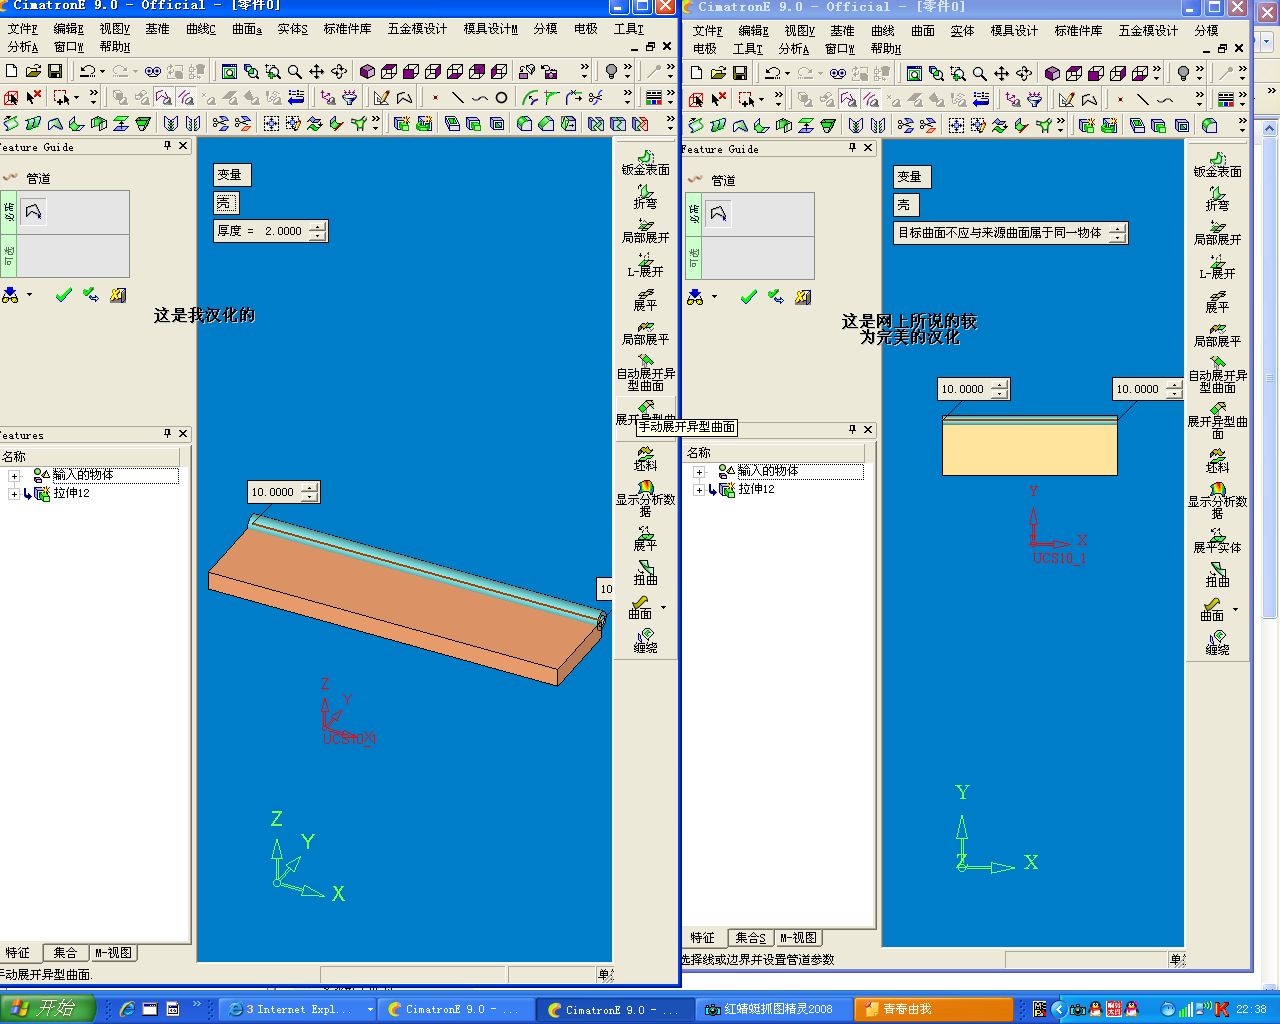Viewport: 1280px width, 1024px height.
Task: Open 青春由我 taskbar button
Action: (933, 1010)
